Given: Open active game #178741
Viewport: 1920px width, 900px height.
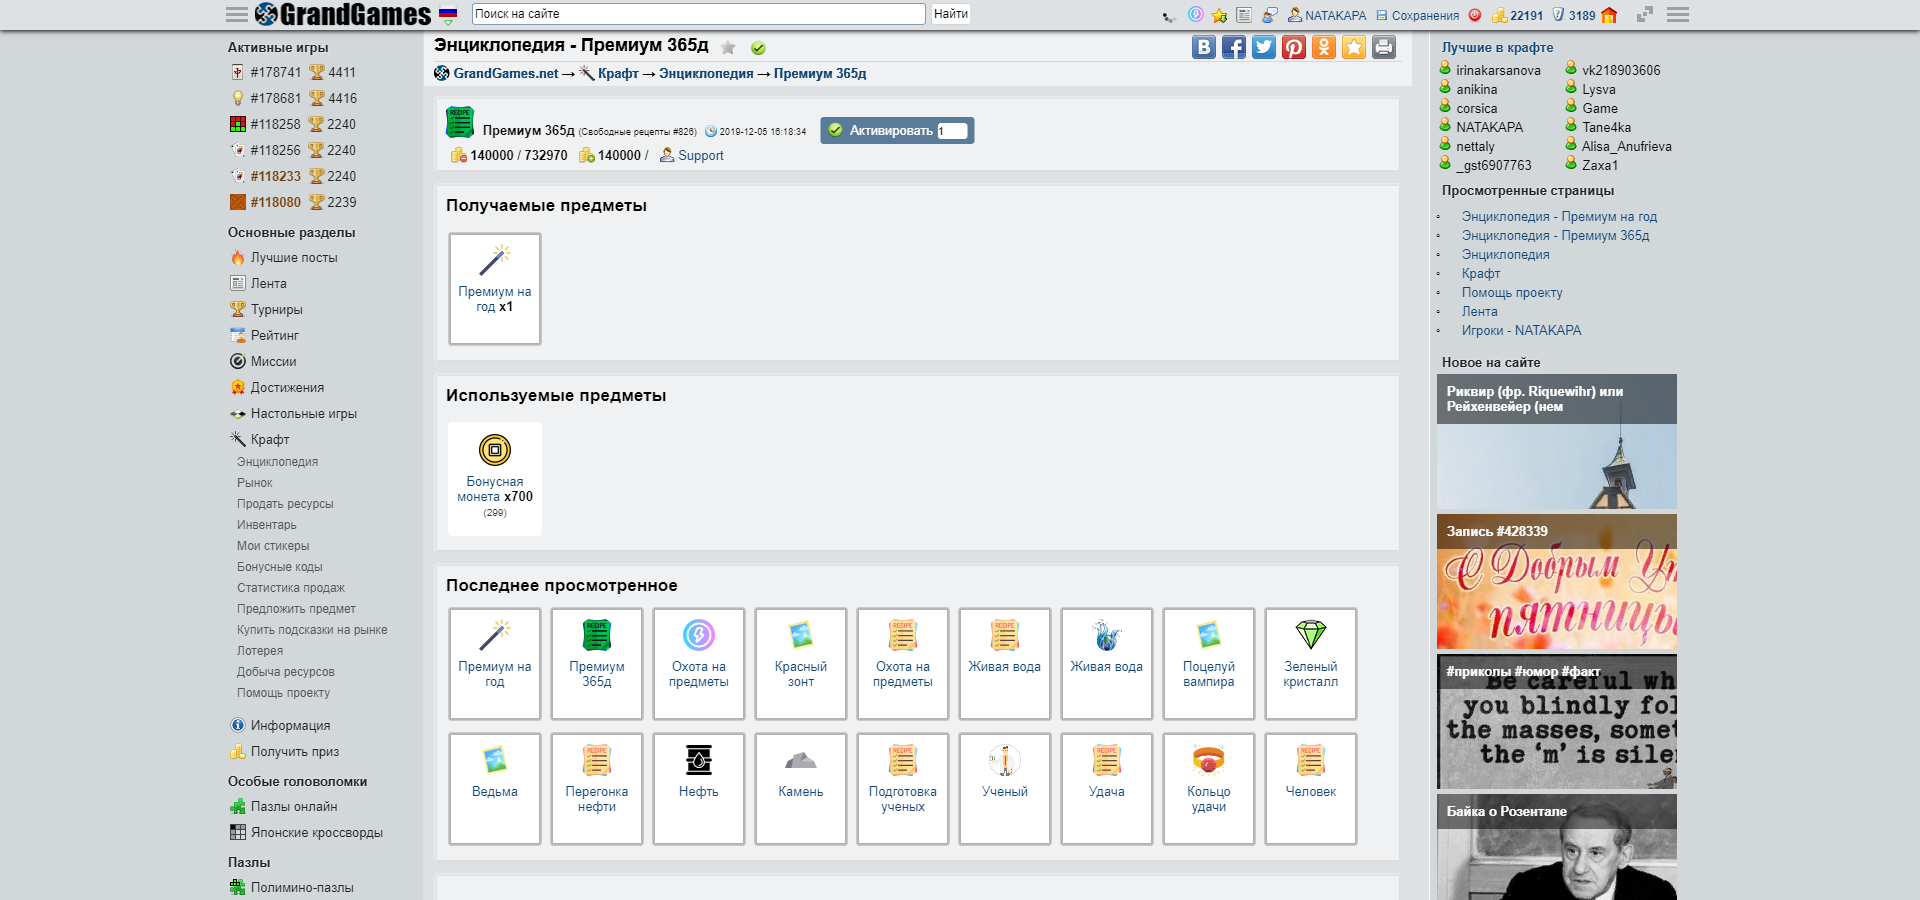Looking at the screenshot, I should point(276,72).
